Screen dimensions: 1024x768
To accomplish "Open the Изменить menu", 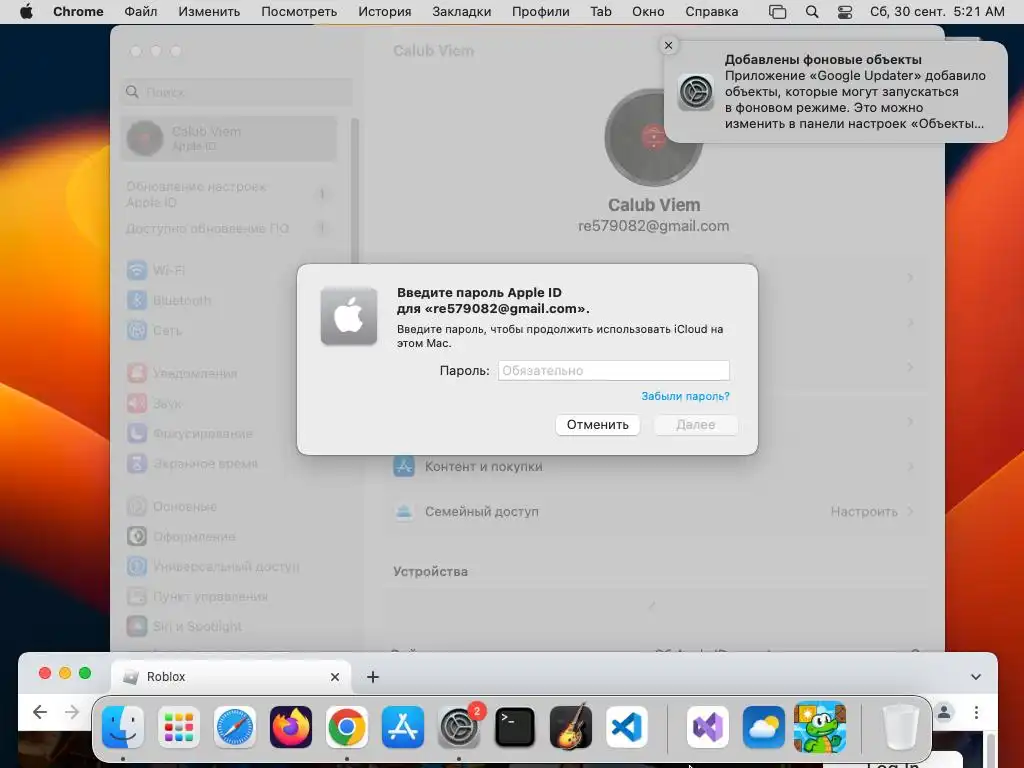I will (209, 12).
